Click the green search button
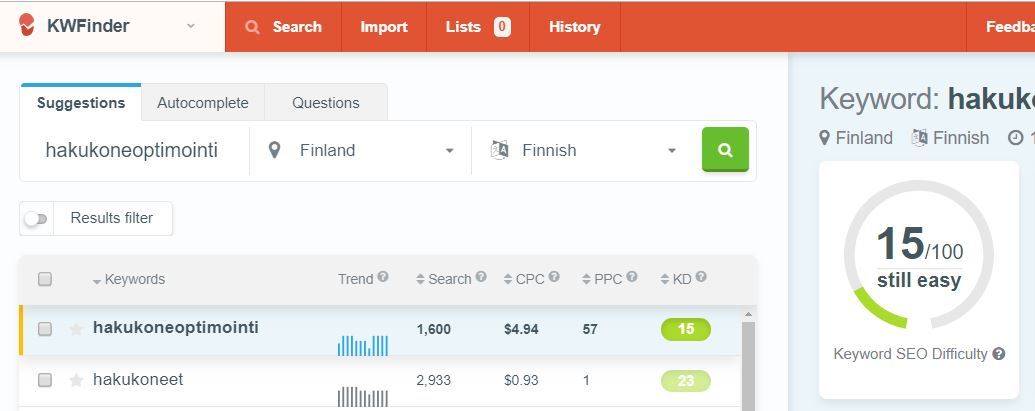 [725, 150]
